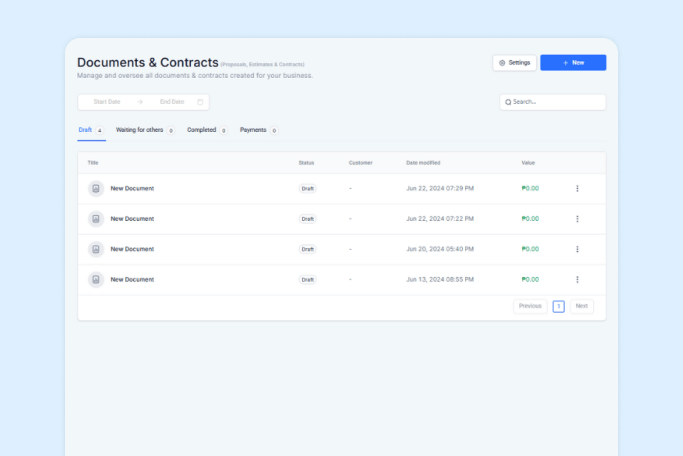Open three-dot menu for Jun 20 document

pos(577,249)
